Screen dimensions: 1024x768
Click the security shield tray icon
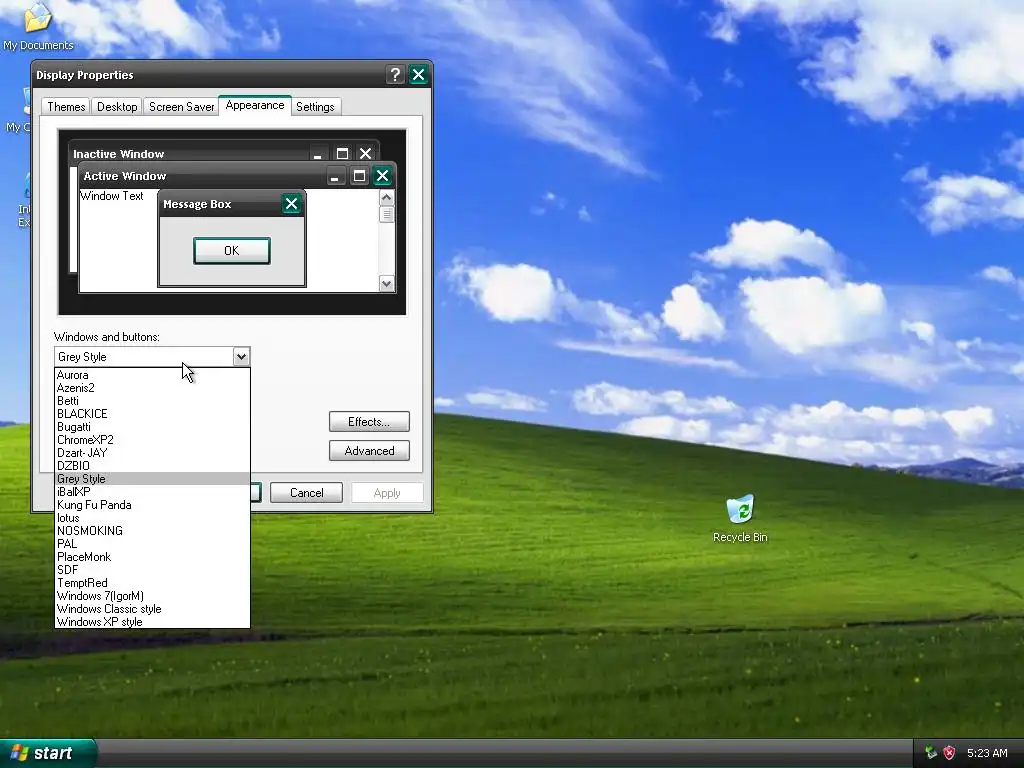click(950, 753)
